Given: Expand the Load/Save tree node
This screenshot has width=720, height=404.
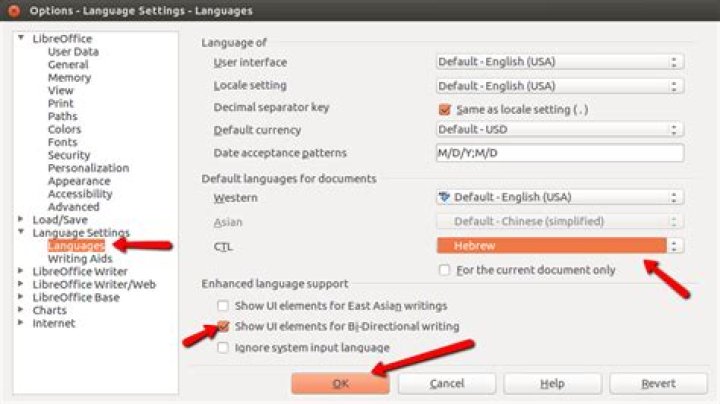Looking at the screenshot, I should coord(21,219).
